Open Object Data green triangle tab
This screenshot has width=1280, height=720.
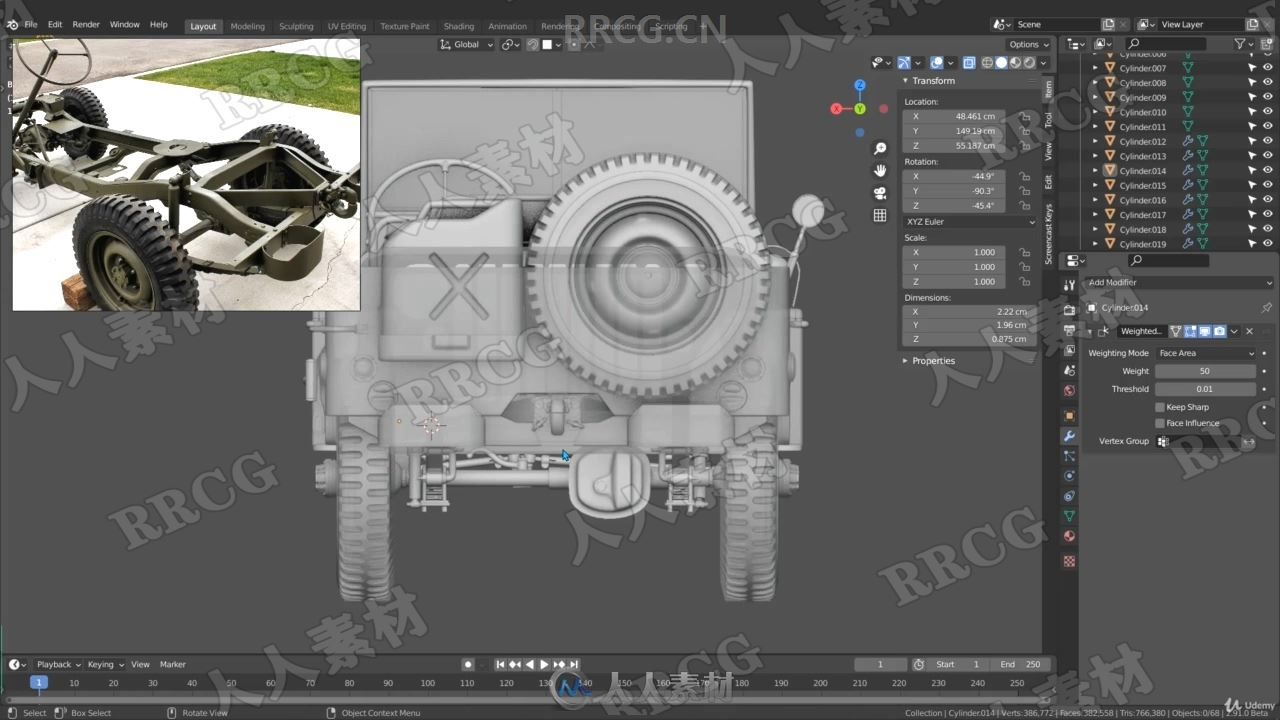(1069, 516)
